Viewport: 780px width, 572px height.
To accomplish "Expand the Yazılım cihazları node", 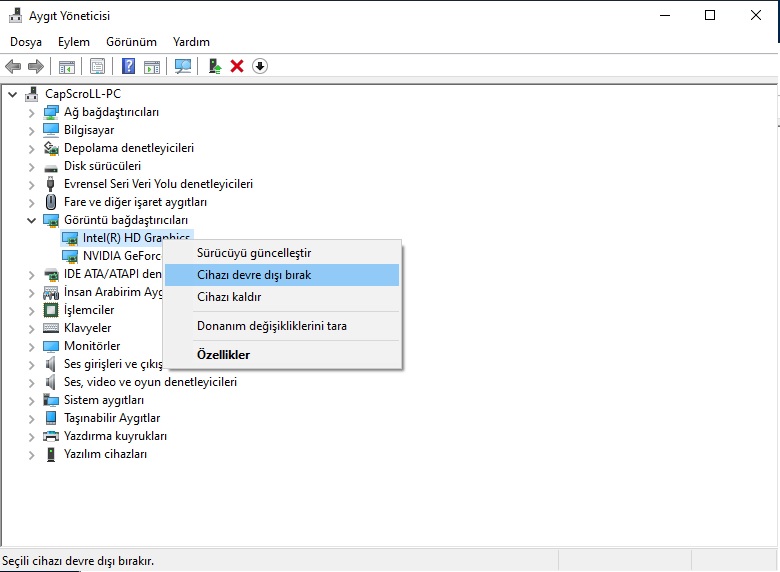I will pos(31,455).
